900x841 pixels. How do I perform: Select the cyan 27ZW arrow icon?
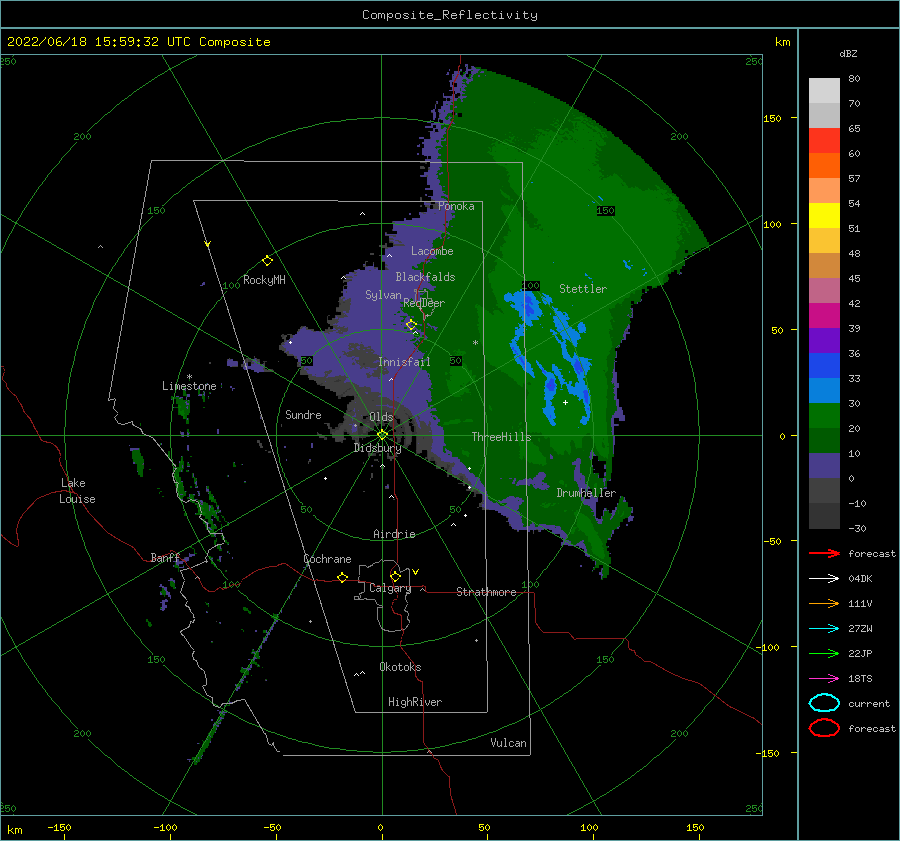pyautogui.click(x=824, y=629)
